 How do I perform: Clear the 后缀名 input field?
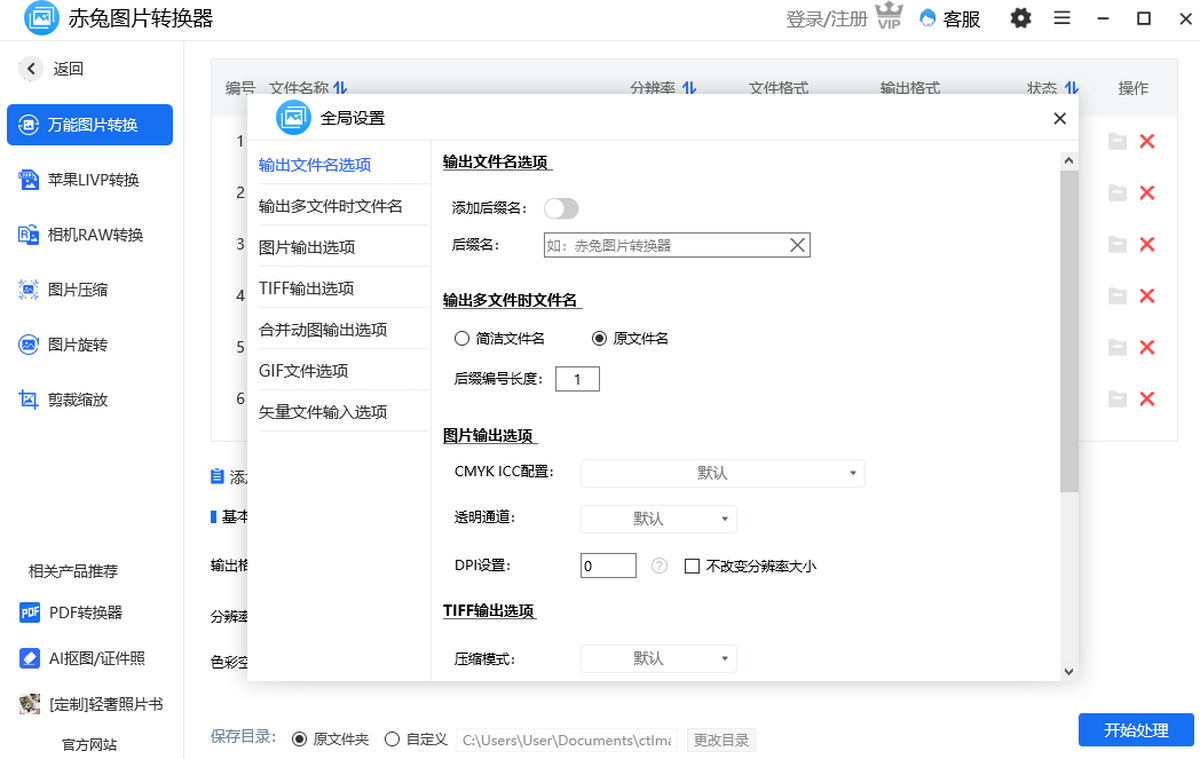(x=797, y=244)
